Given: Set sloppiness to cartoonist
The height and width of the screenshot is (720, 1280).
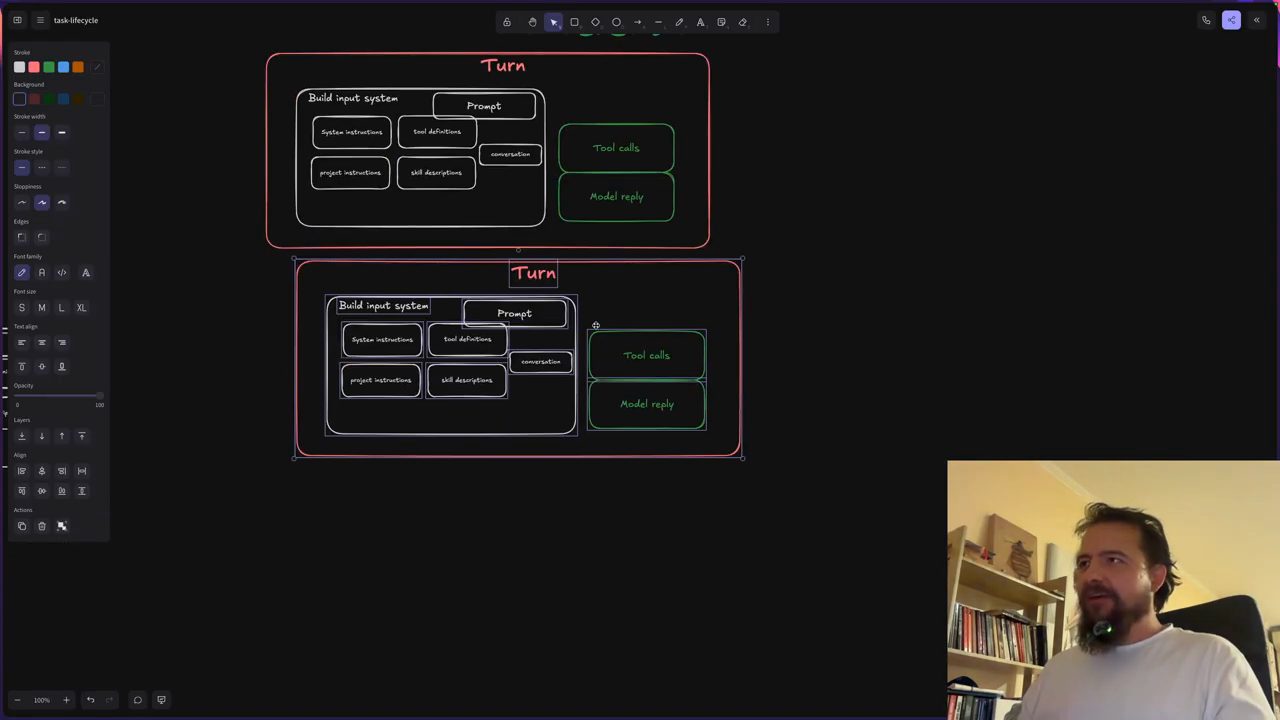Looking at the screenshot, I should [62, 202].
